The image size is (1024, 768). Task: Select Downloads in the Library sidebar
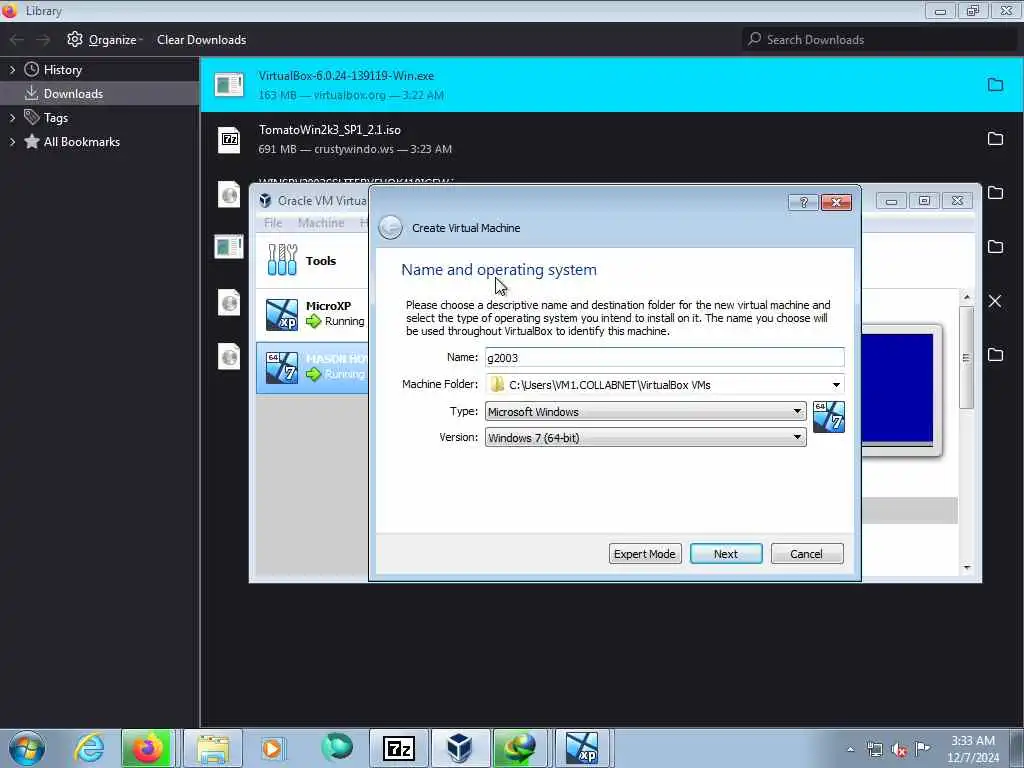coord(99,93)
